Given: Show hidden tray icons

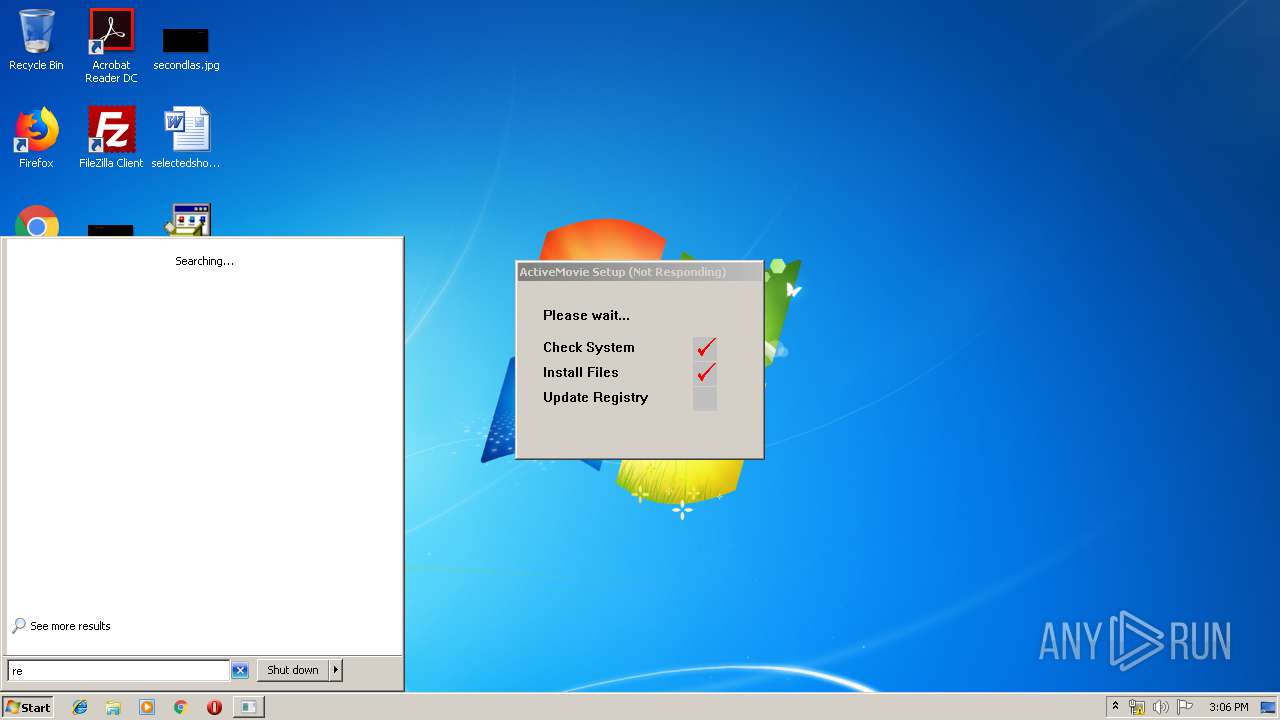Looking at the screenshot, I should [1115, 707].
